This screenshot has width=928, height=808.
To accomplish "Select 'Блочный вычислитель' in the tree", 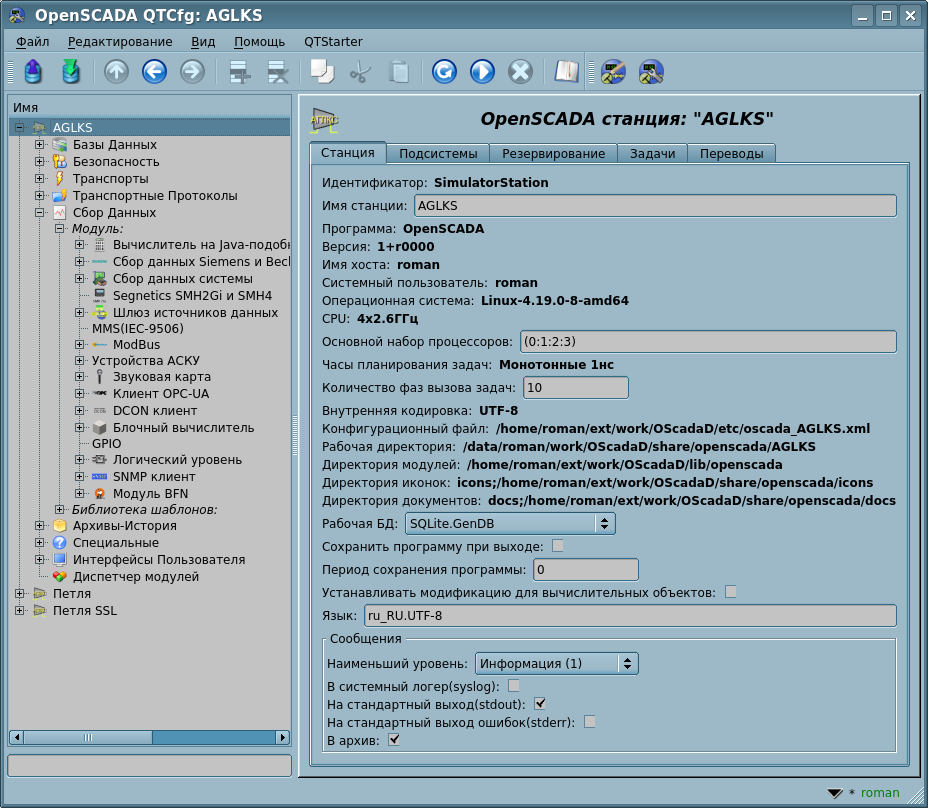I will (183, 427).
